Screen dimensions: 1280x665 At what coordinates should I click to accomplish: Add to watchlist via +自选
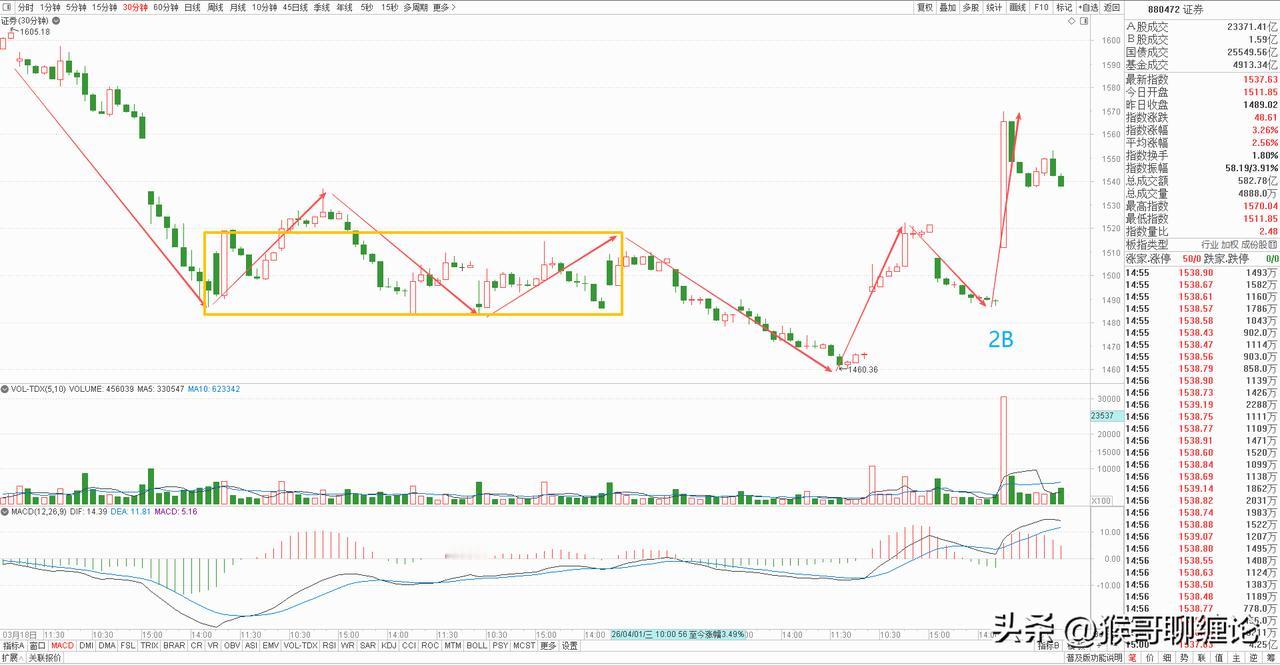[x=1088, y=7]
